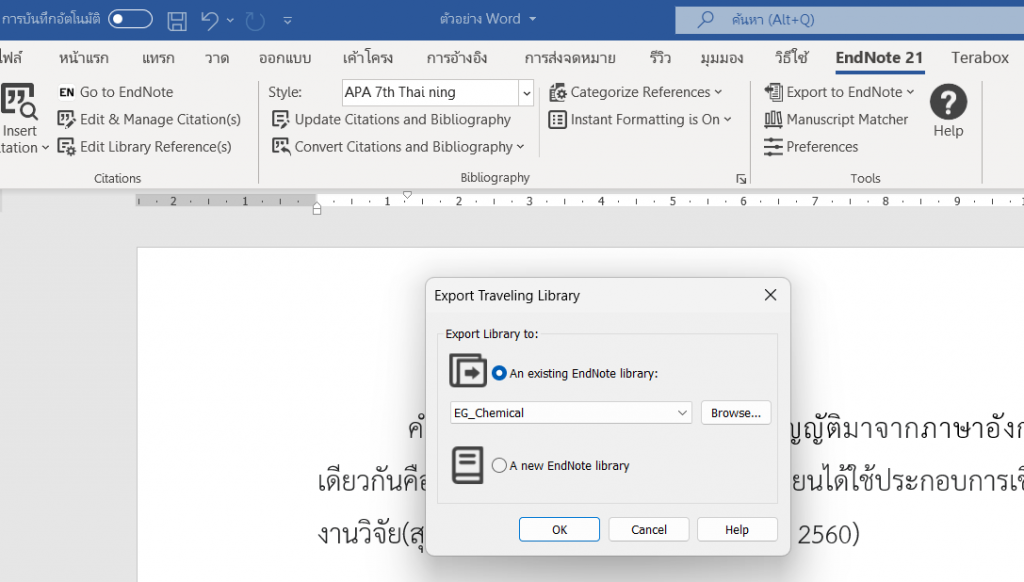This screenshot has height=582, width=1024.
Task: Open Categorize References menu
Action: pyautogui.click(x=635, y=92)
